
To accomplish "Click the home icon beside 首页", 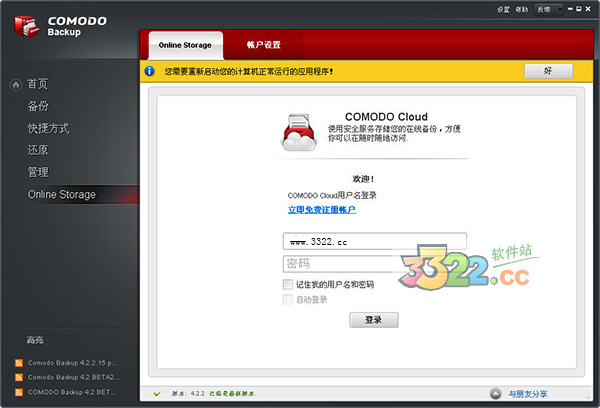I will (16, 85).
